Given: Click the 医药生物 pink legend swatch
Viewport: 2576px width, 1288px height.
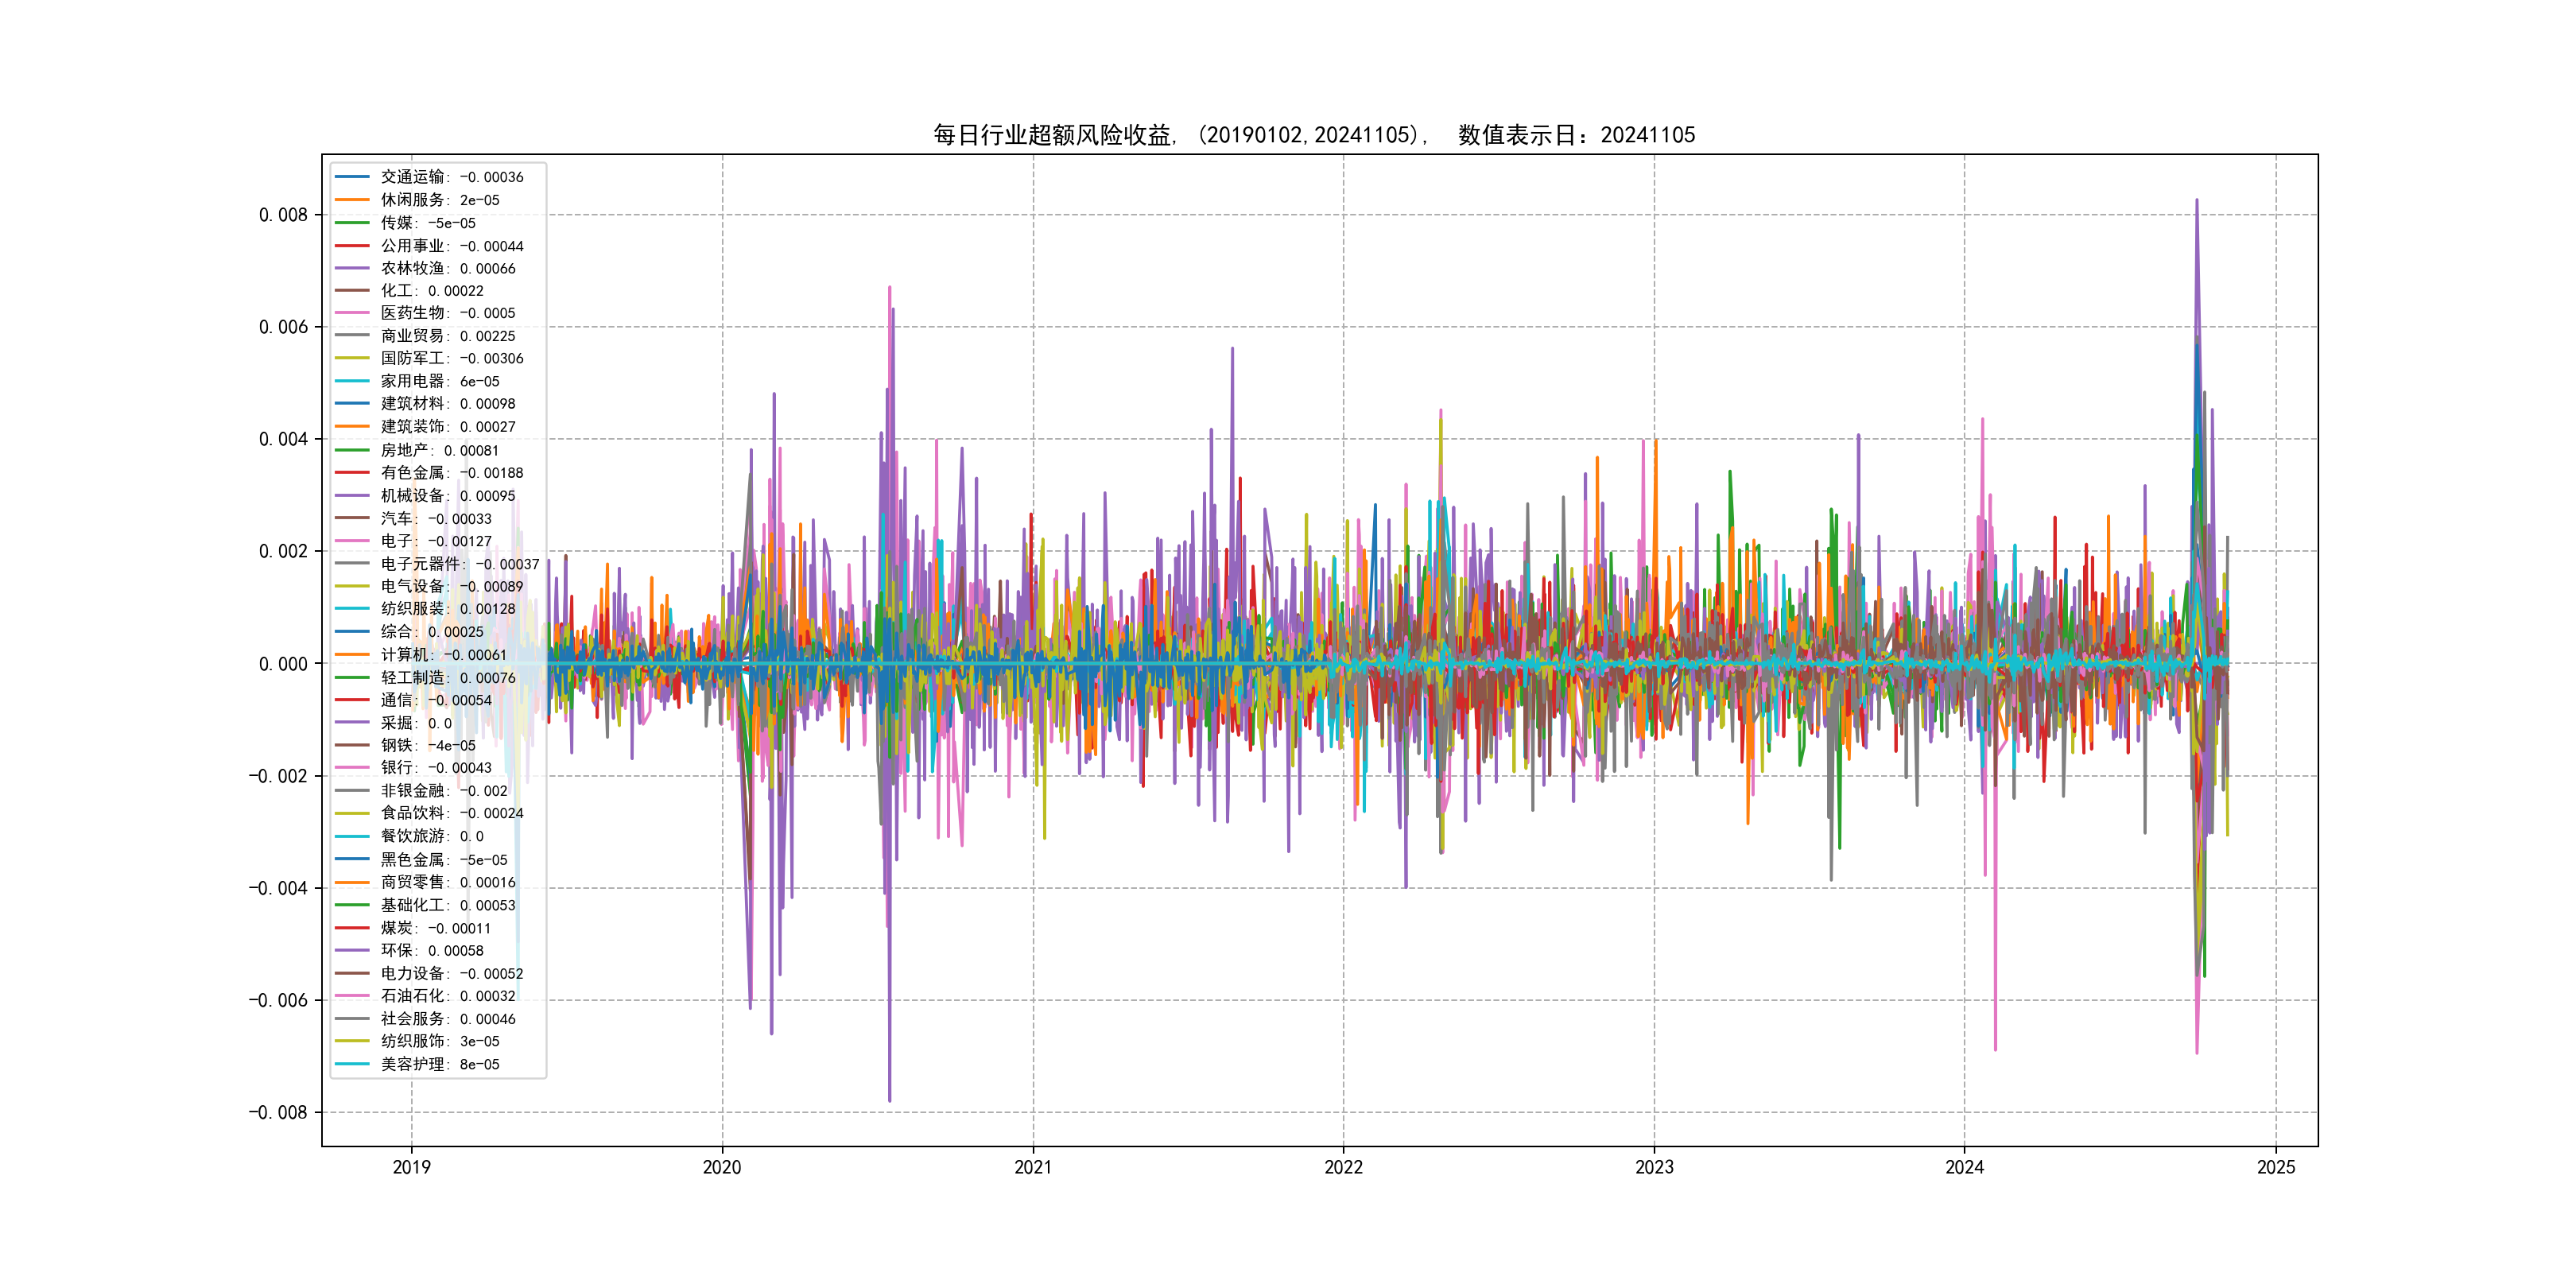Looking at the screenshot, I should coord(352,313).
